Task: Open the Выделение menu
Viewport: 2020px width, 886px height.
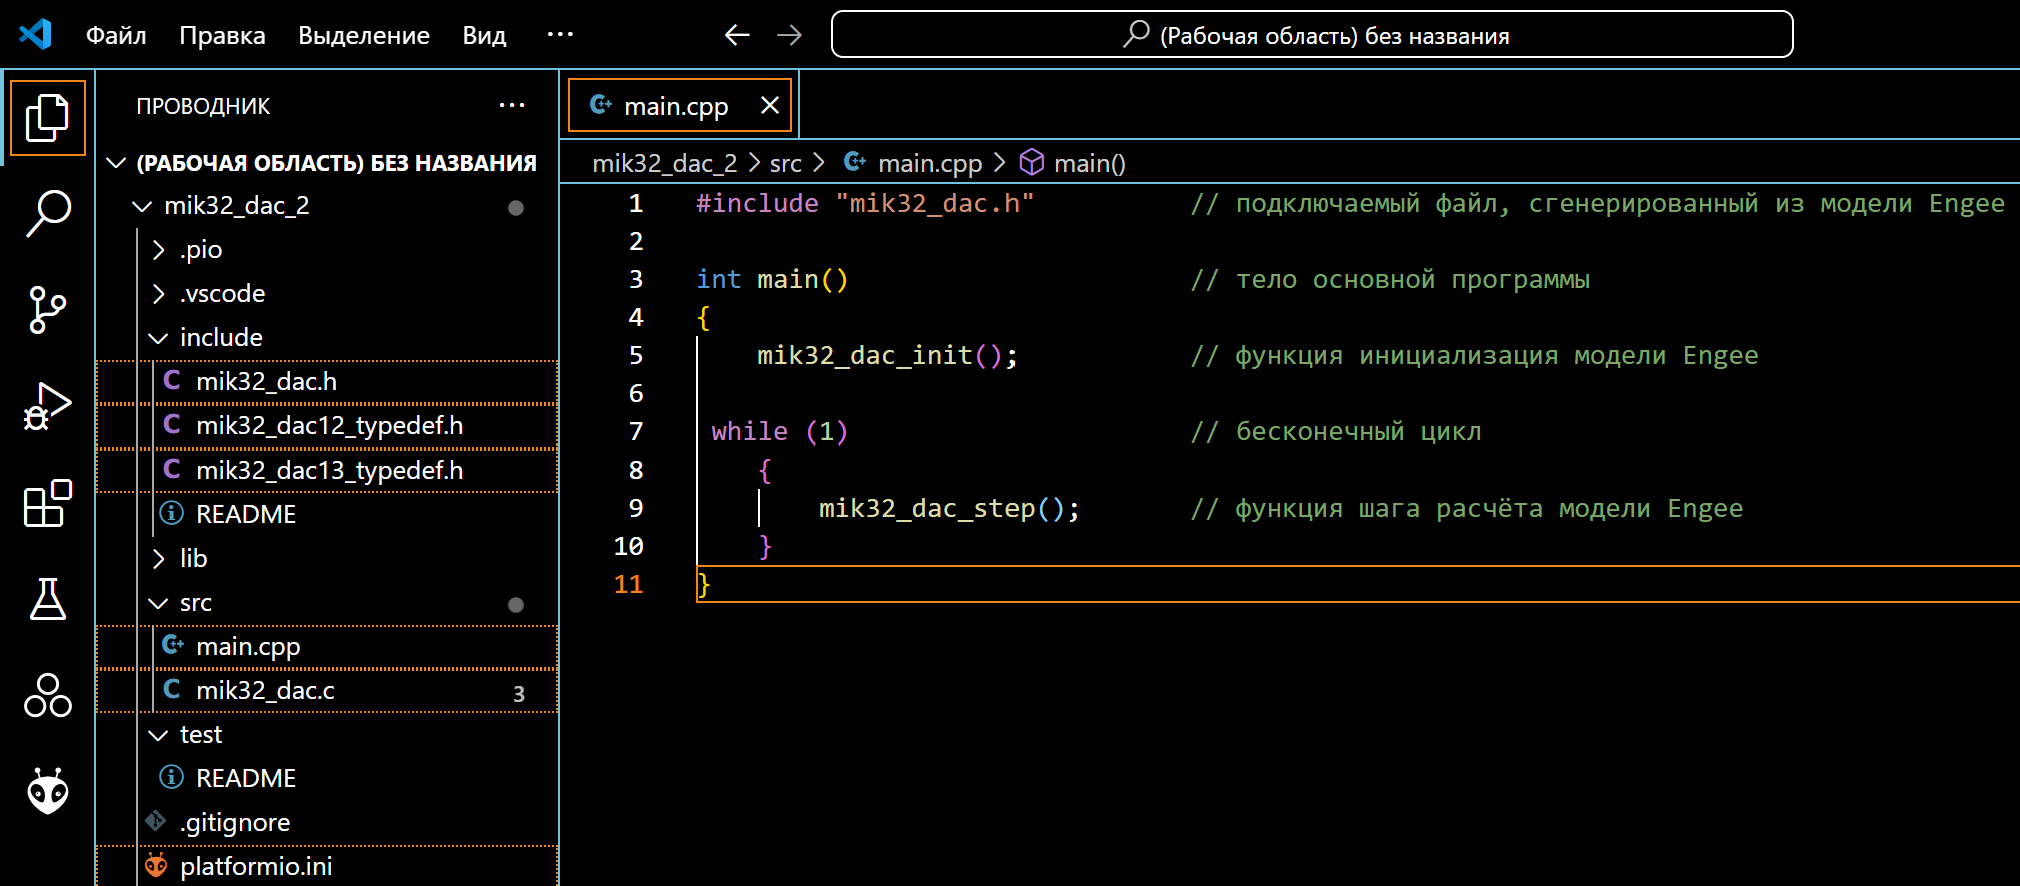Action: (x=363, y=35)
